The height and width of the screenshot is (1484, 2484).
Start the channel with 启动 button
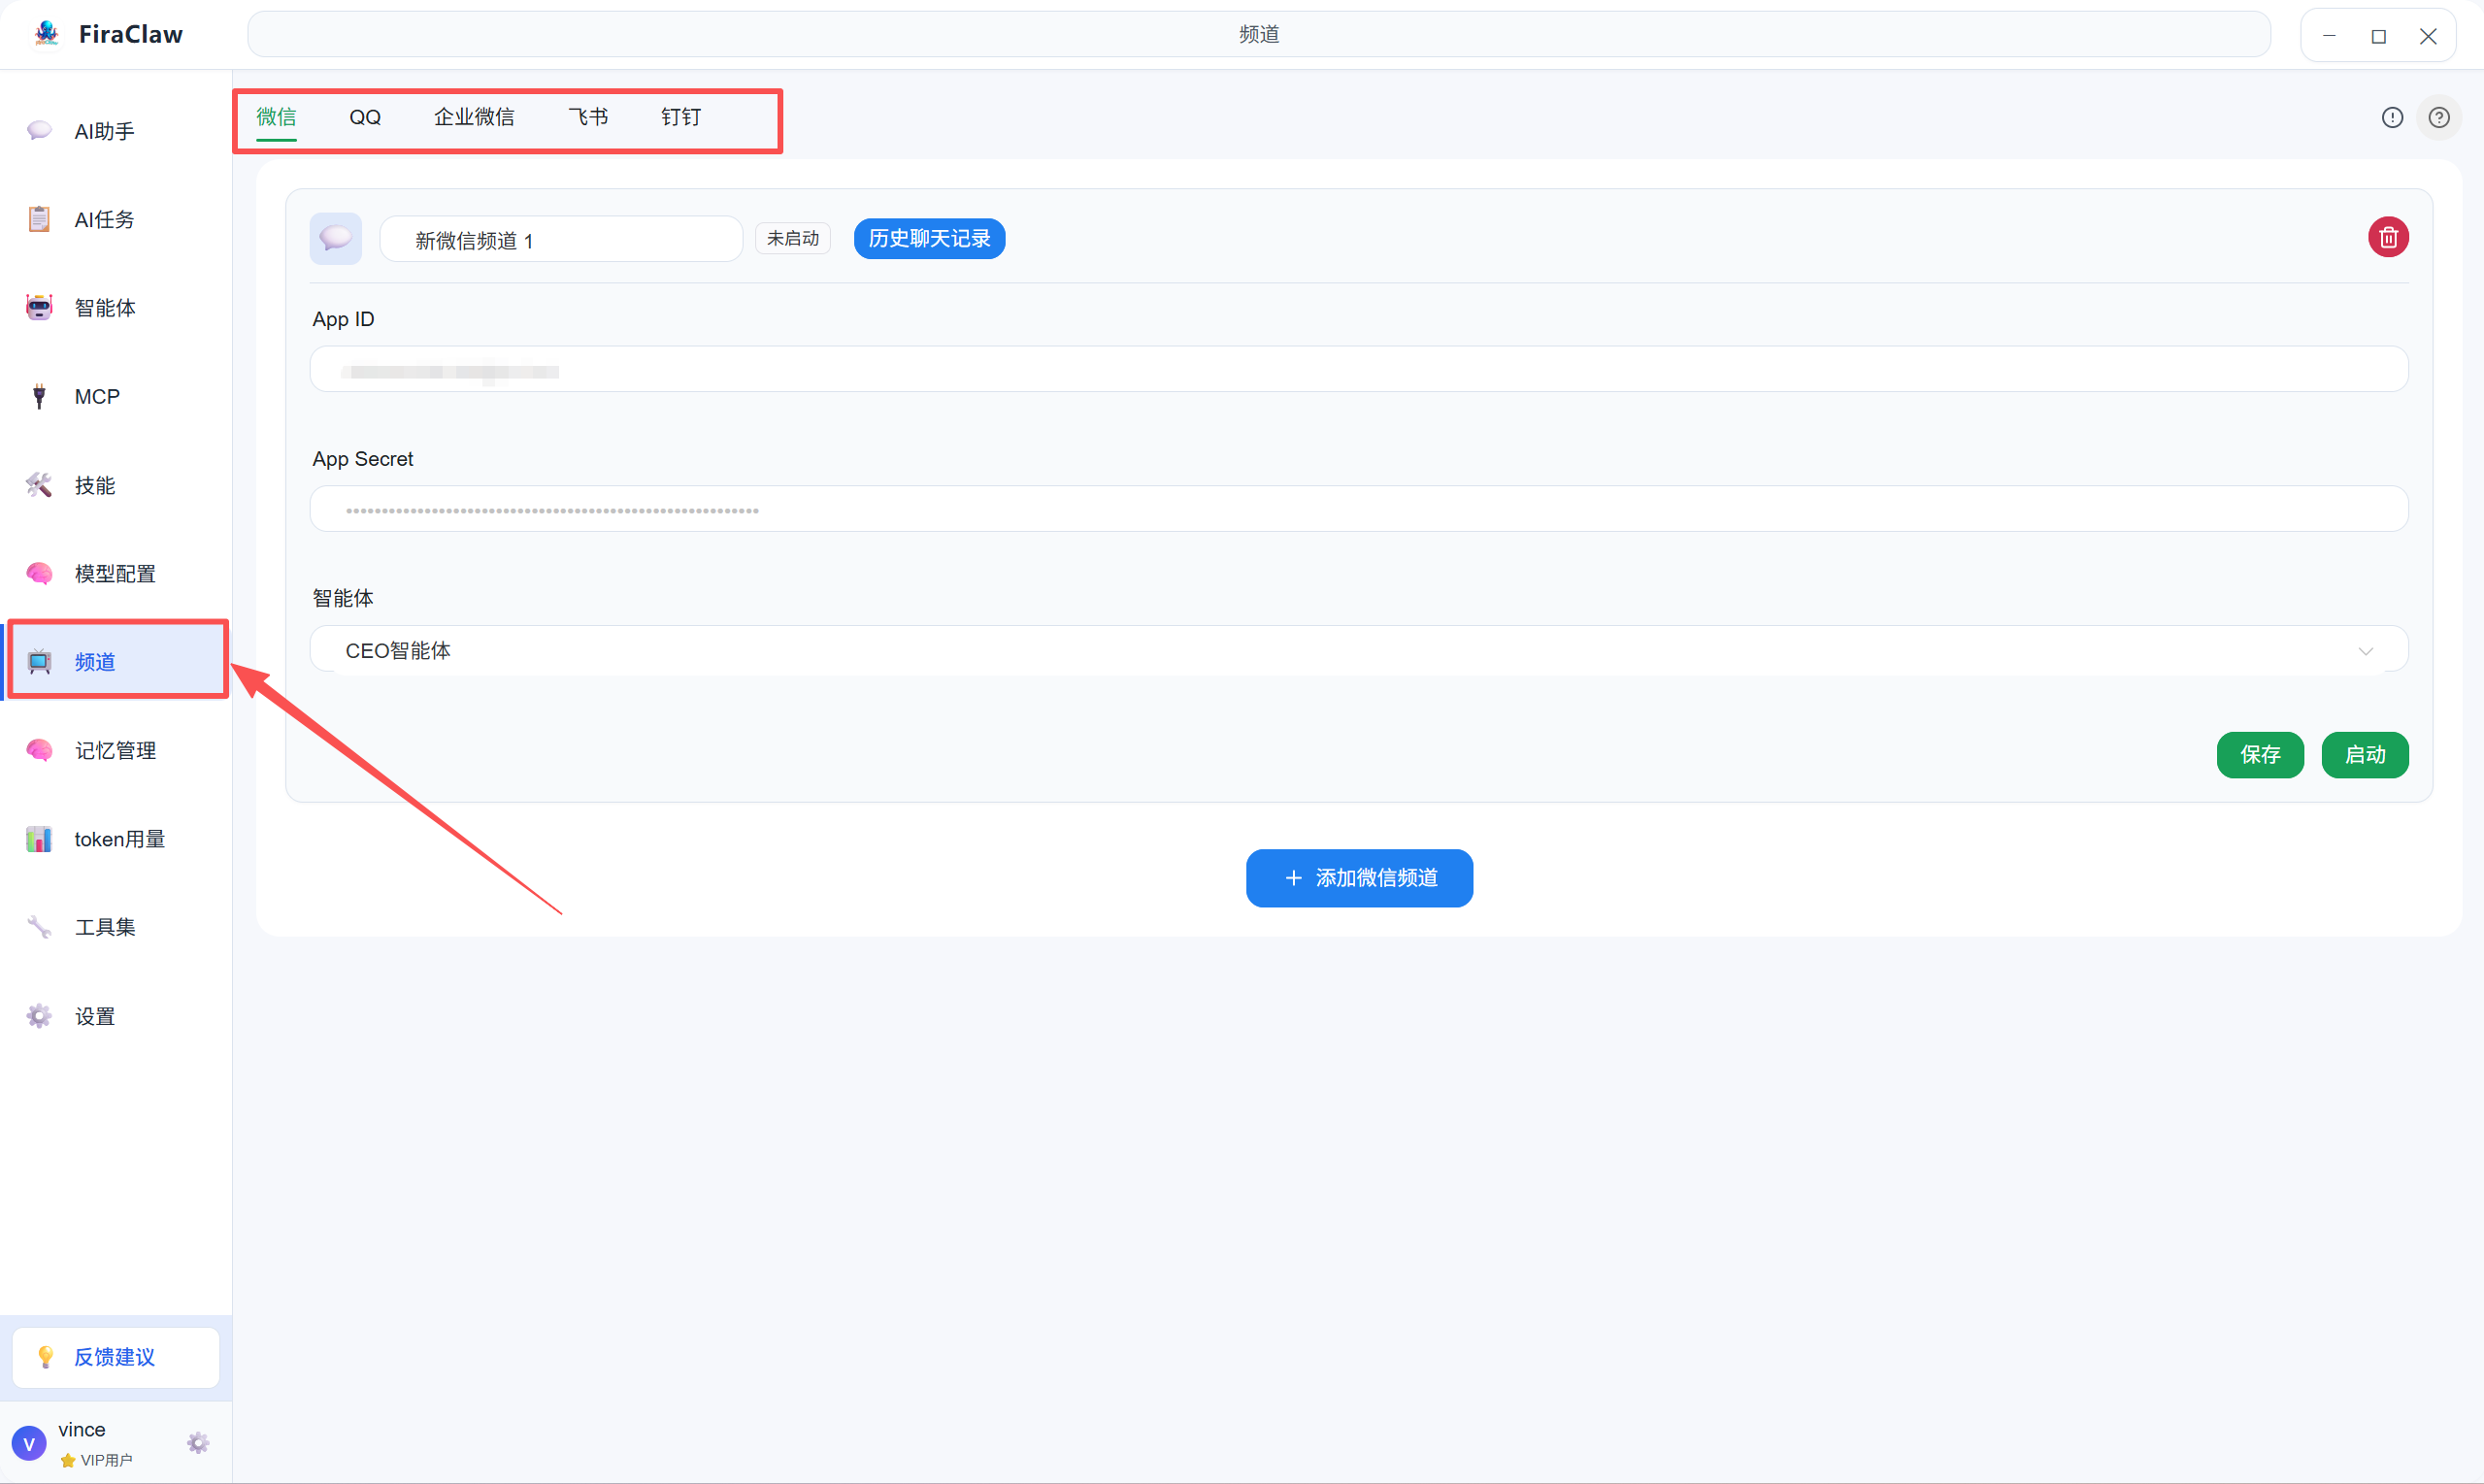[2365, 754]
